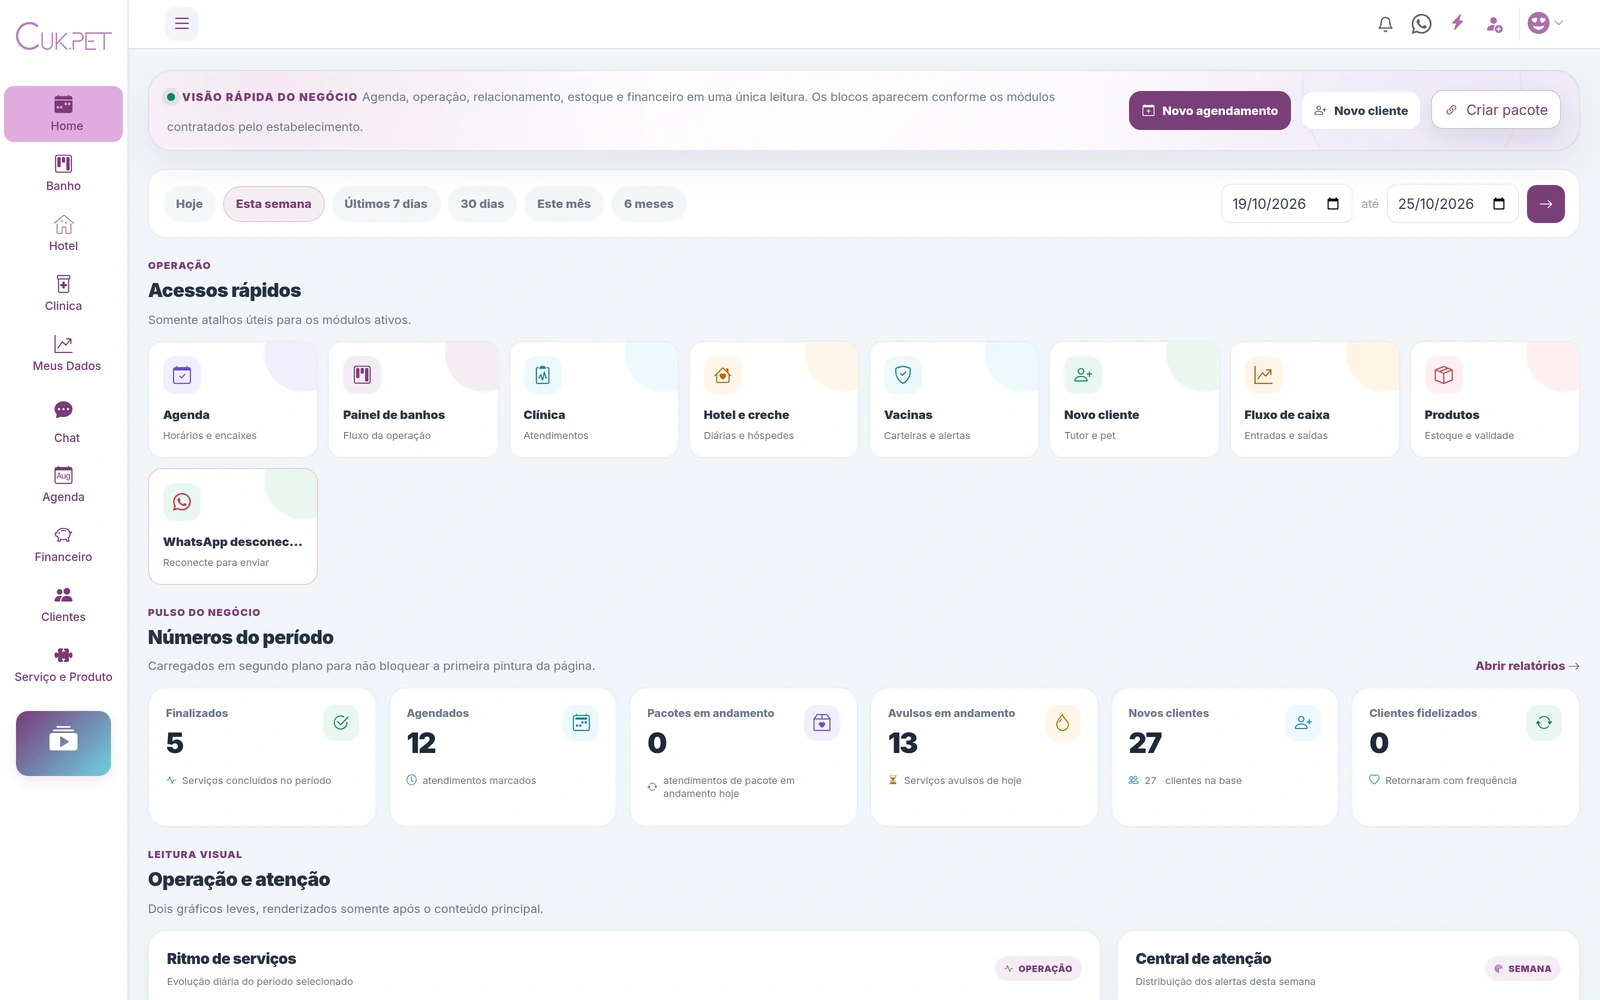
Task: Select the Este mês period filter
Action: pyautogui.click(x=563, y=204)
